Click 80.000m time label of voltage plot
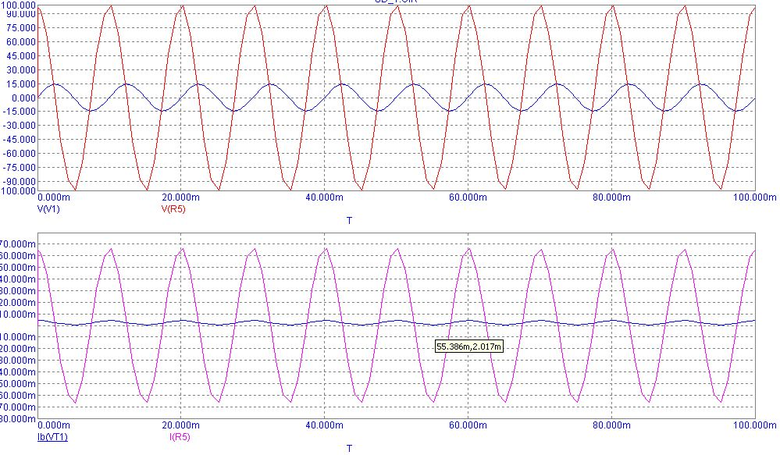The height and width of the screenshot is (455, 780). pyautogui.click(x=611, y=197)
